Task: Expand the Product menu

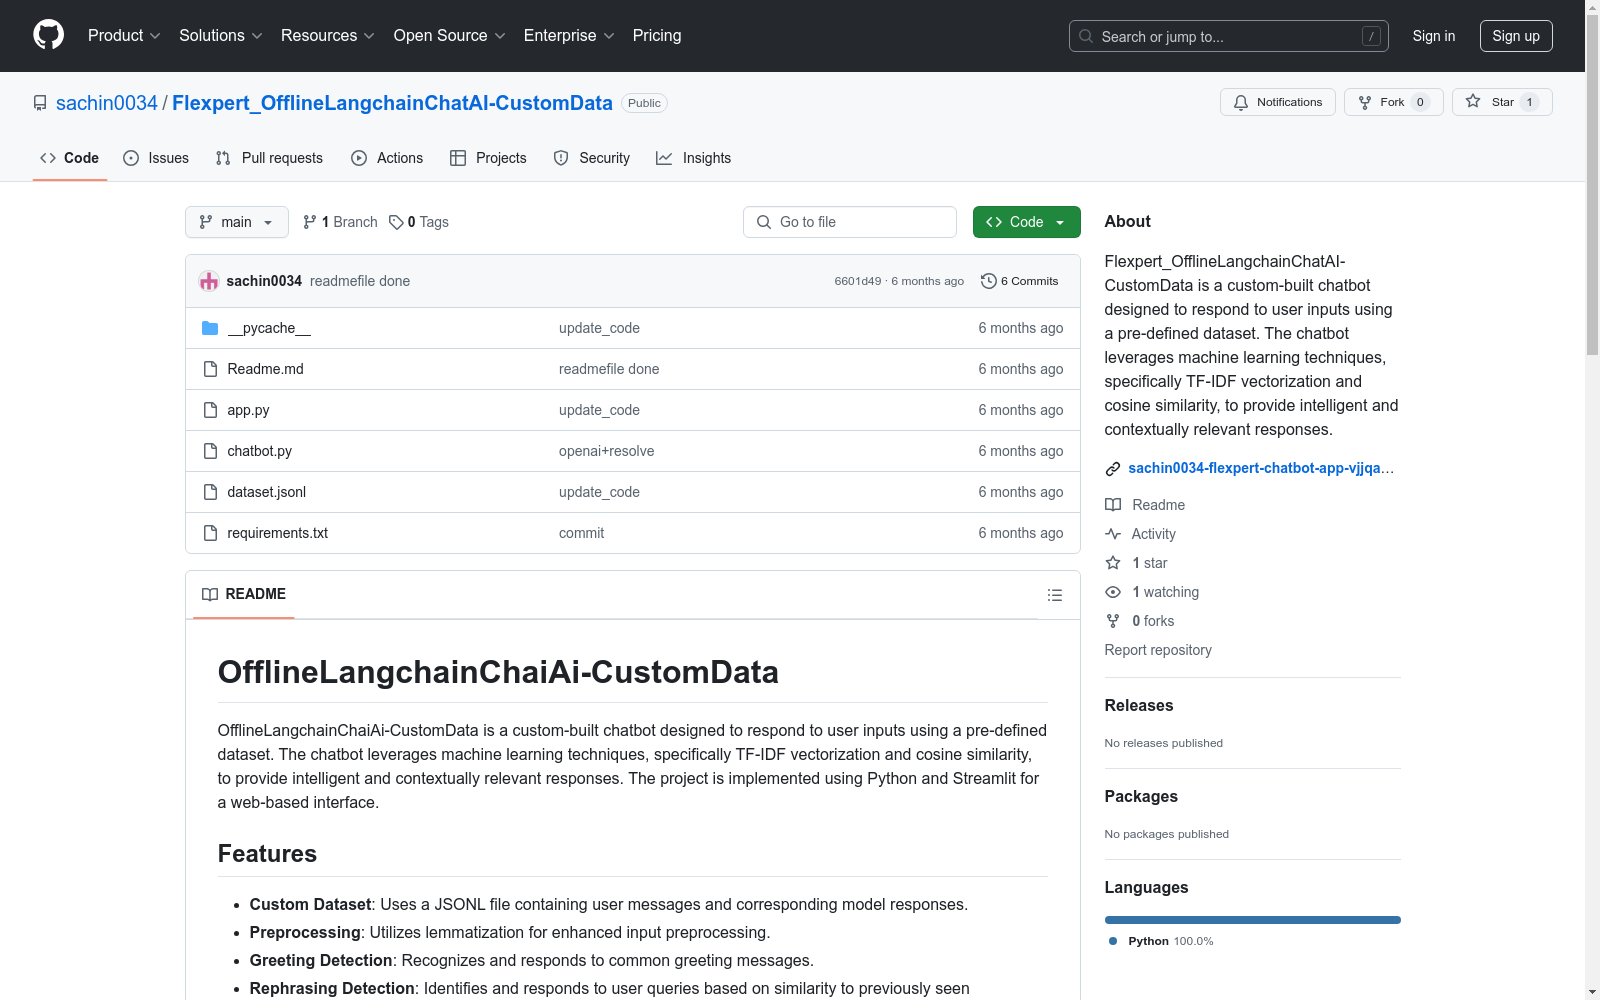Action: point(124,36)
